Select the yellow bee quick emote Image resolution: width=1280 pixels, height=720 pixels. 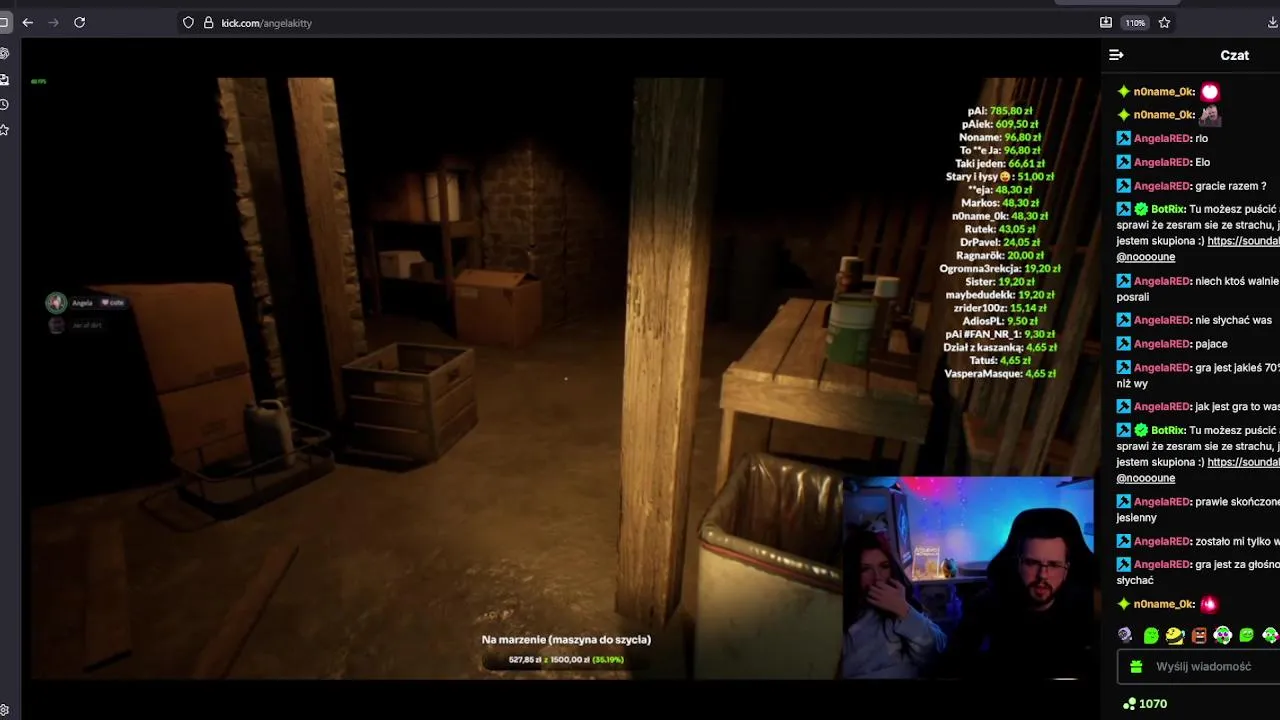[1175, 635]
